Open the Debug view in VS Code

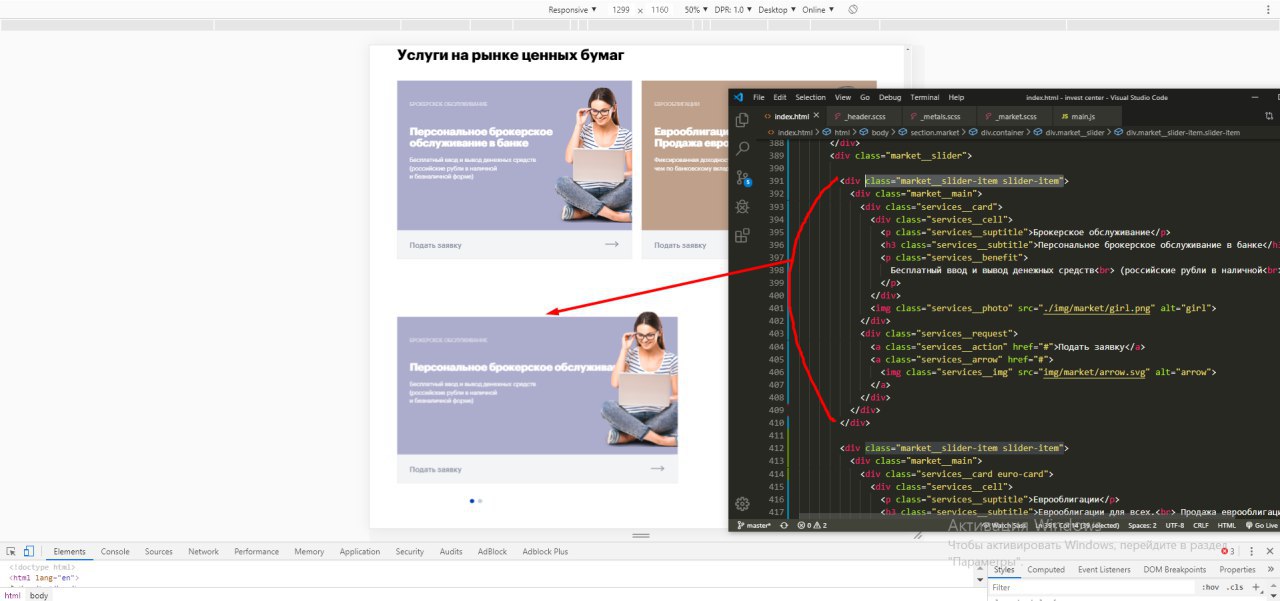coord(742,207)
